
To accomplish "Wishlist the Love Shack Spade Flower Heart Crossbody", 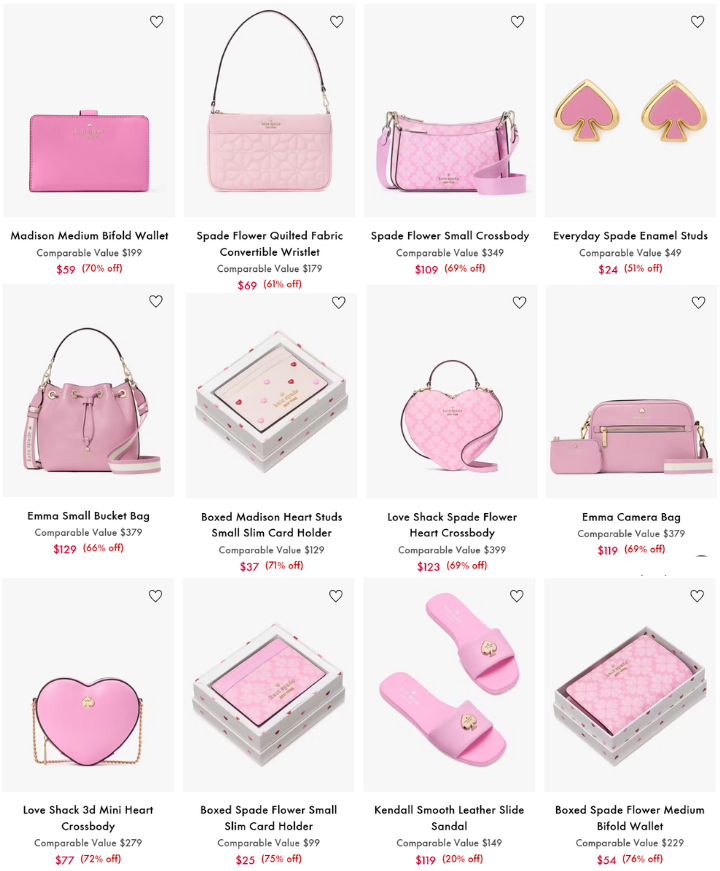I will click(519, 302).
